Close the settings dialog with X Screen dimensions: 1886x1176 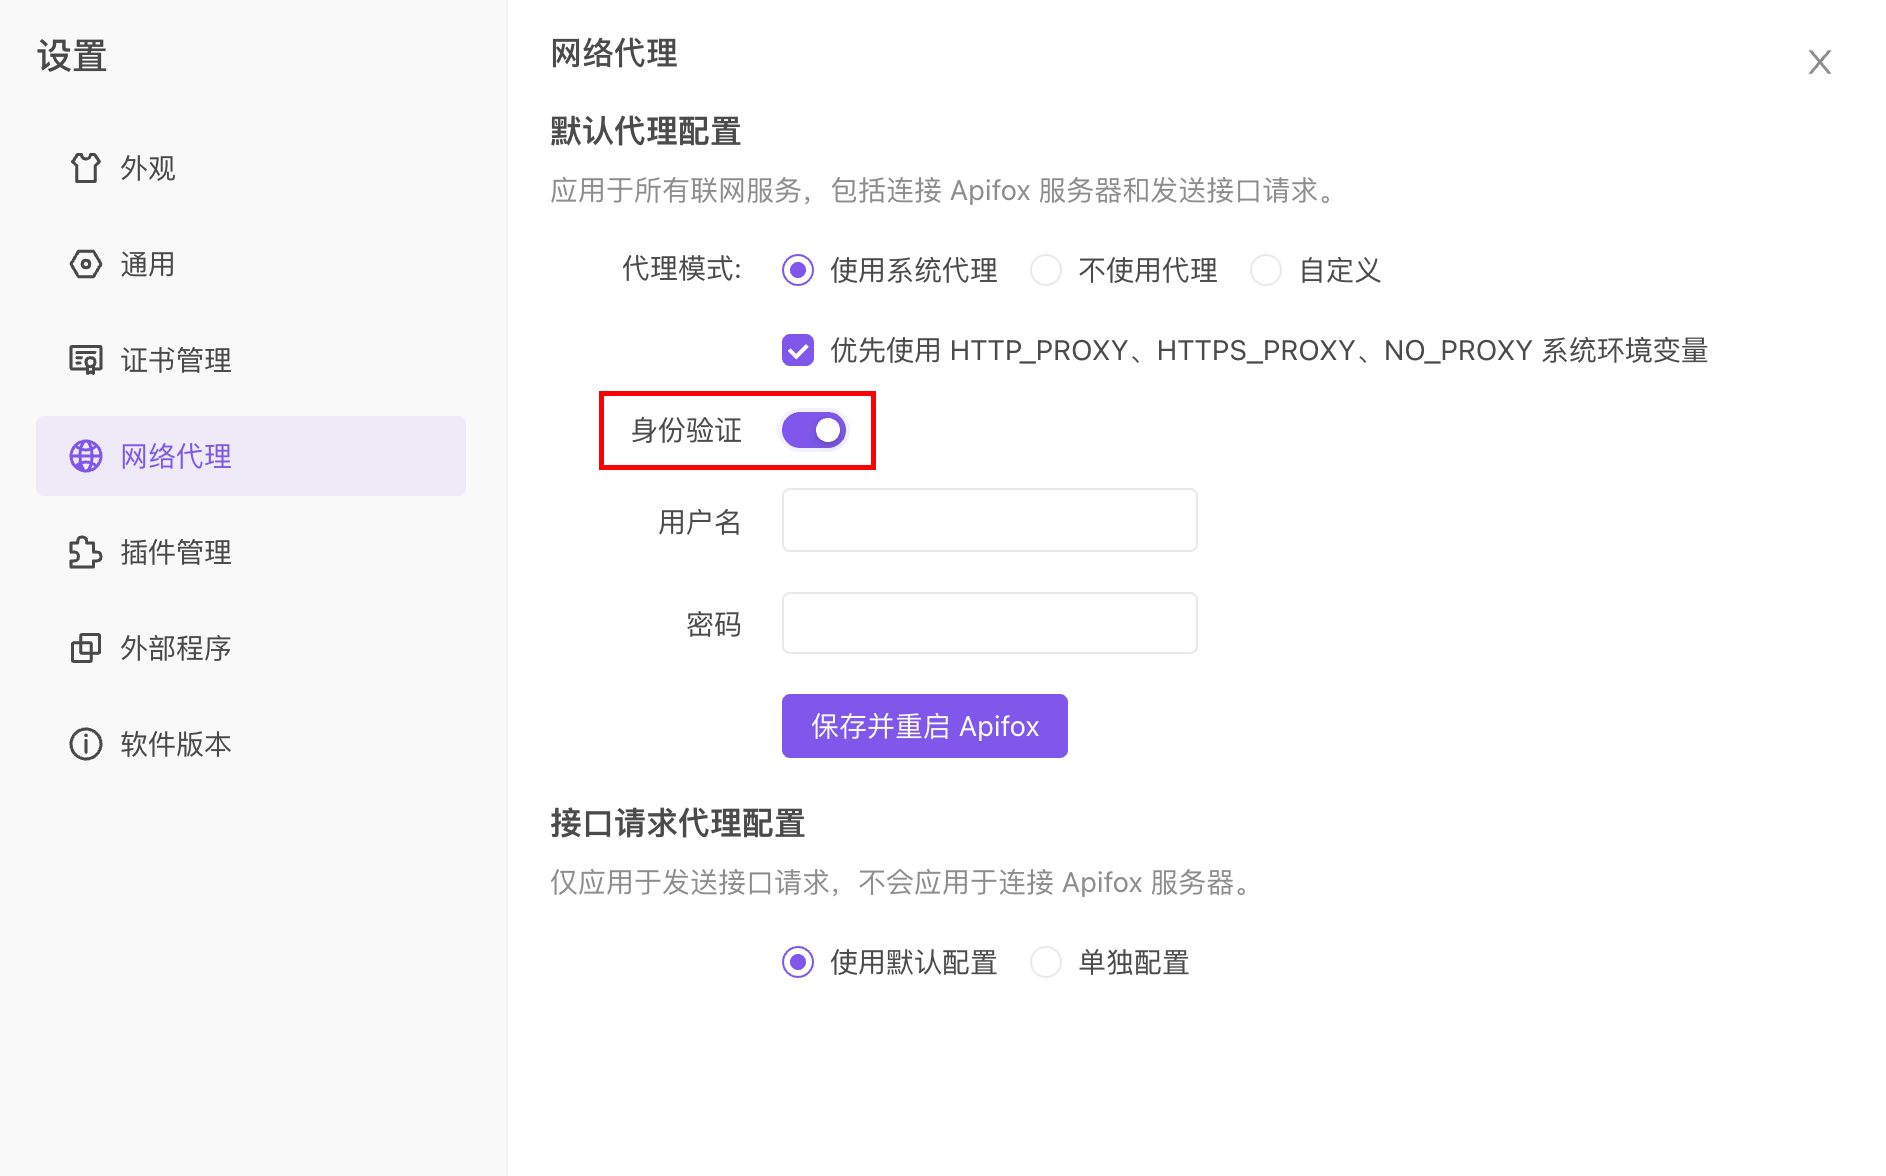[1819, 62]
